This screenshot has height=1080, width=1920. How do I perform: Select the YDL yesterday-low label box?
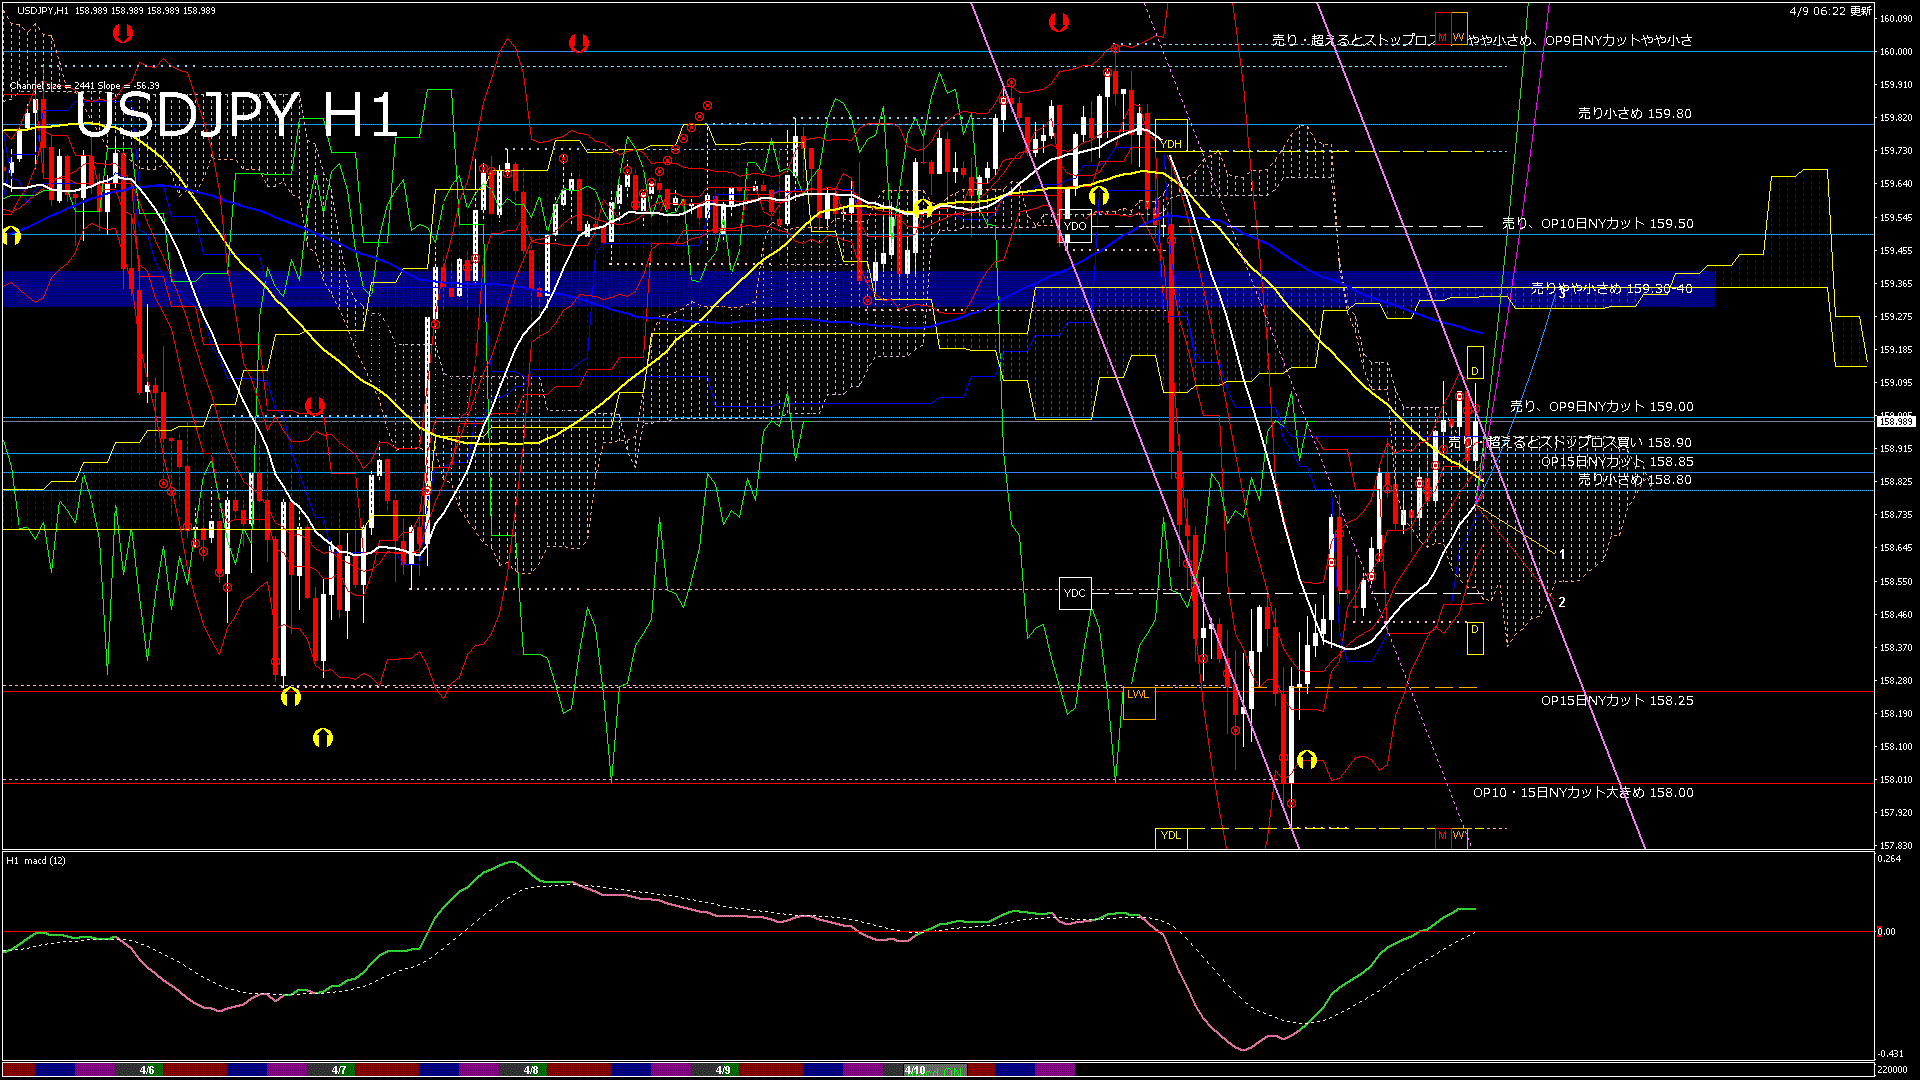1171,835
